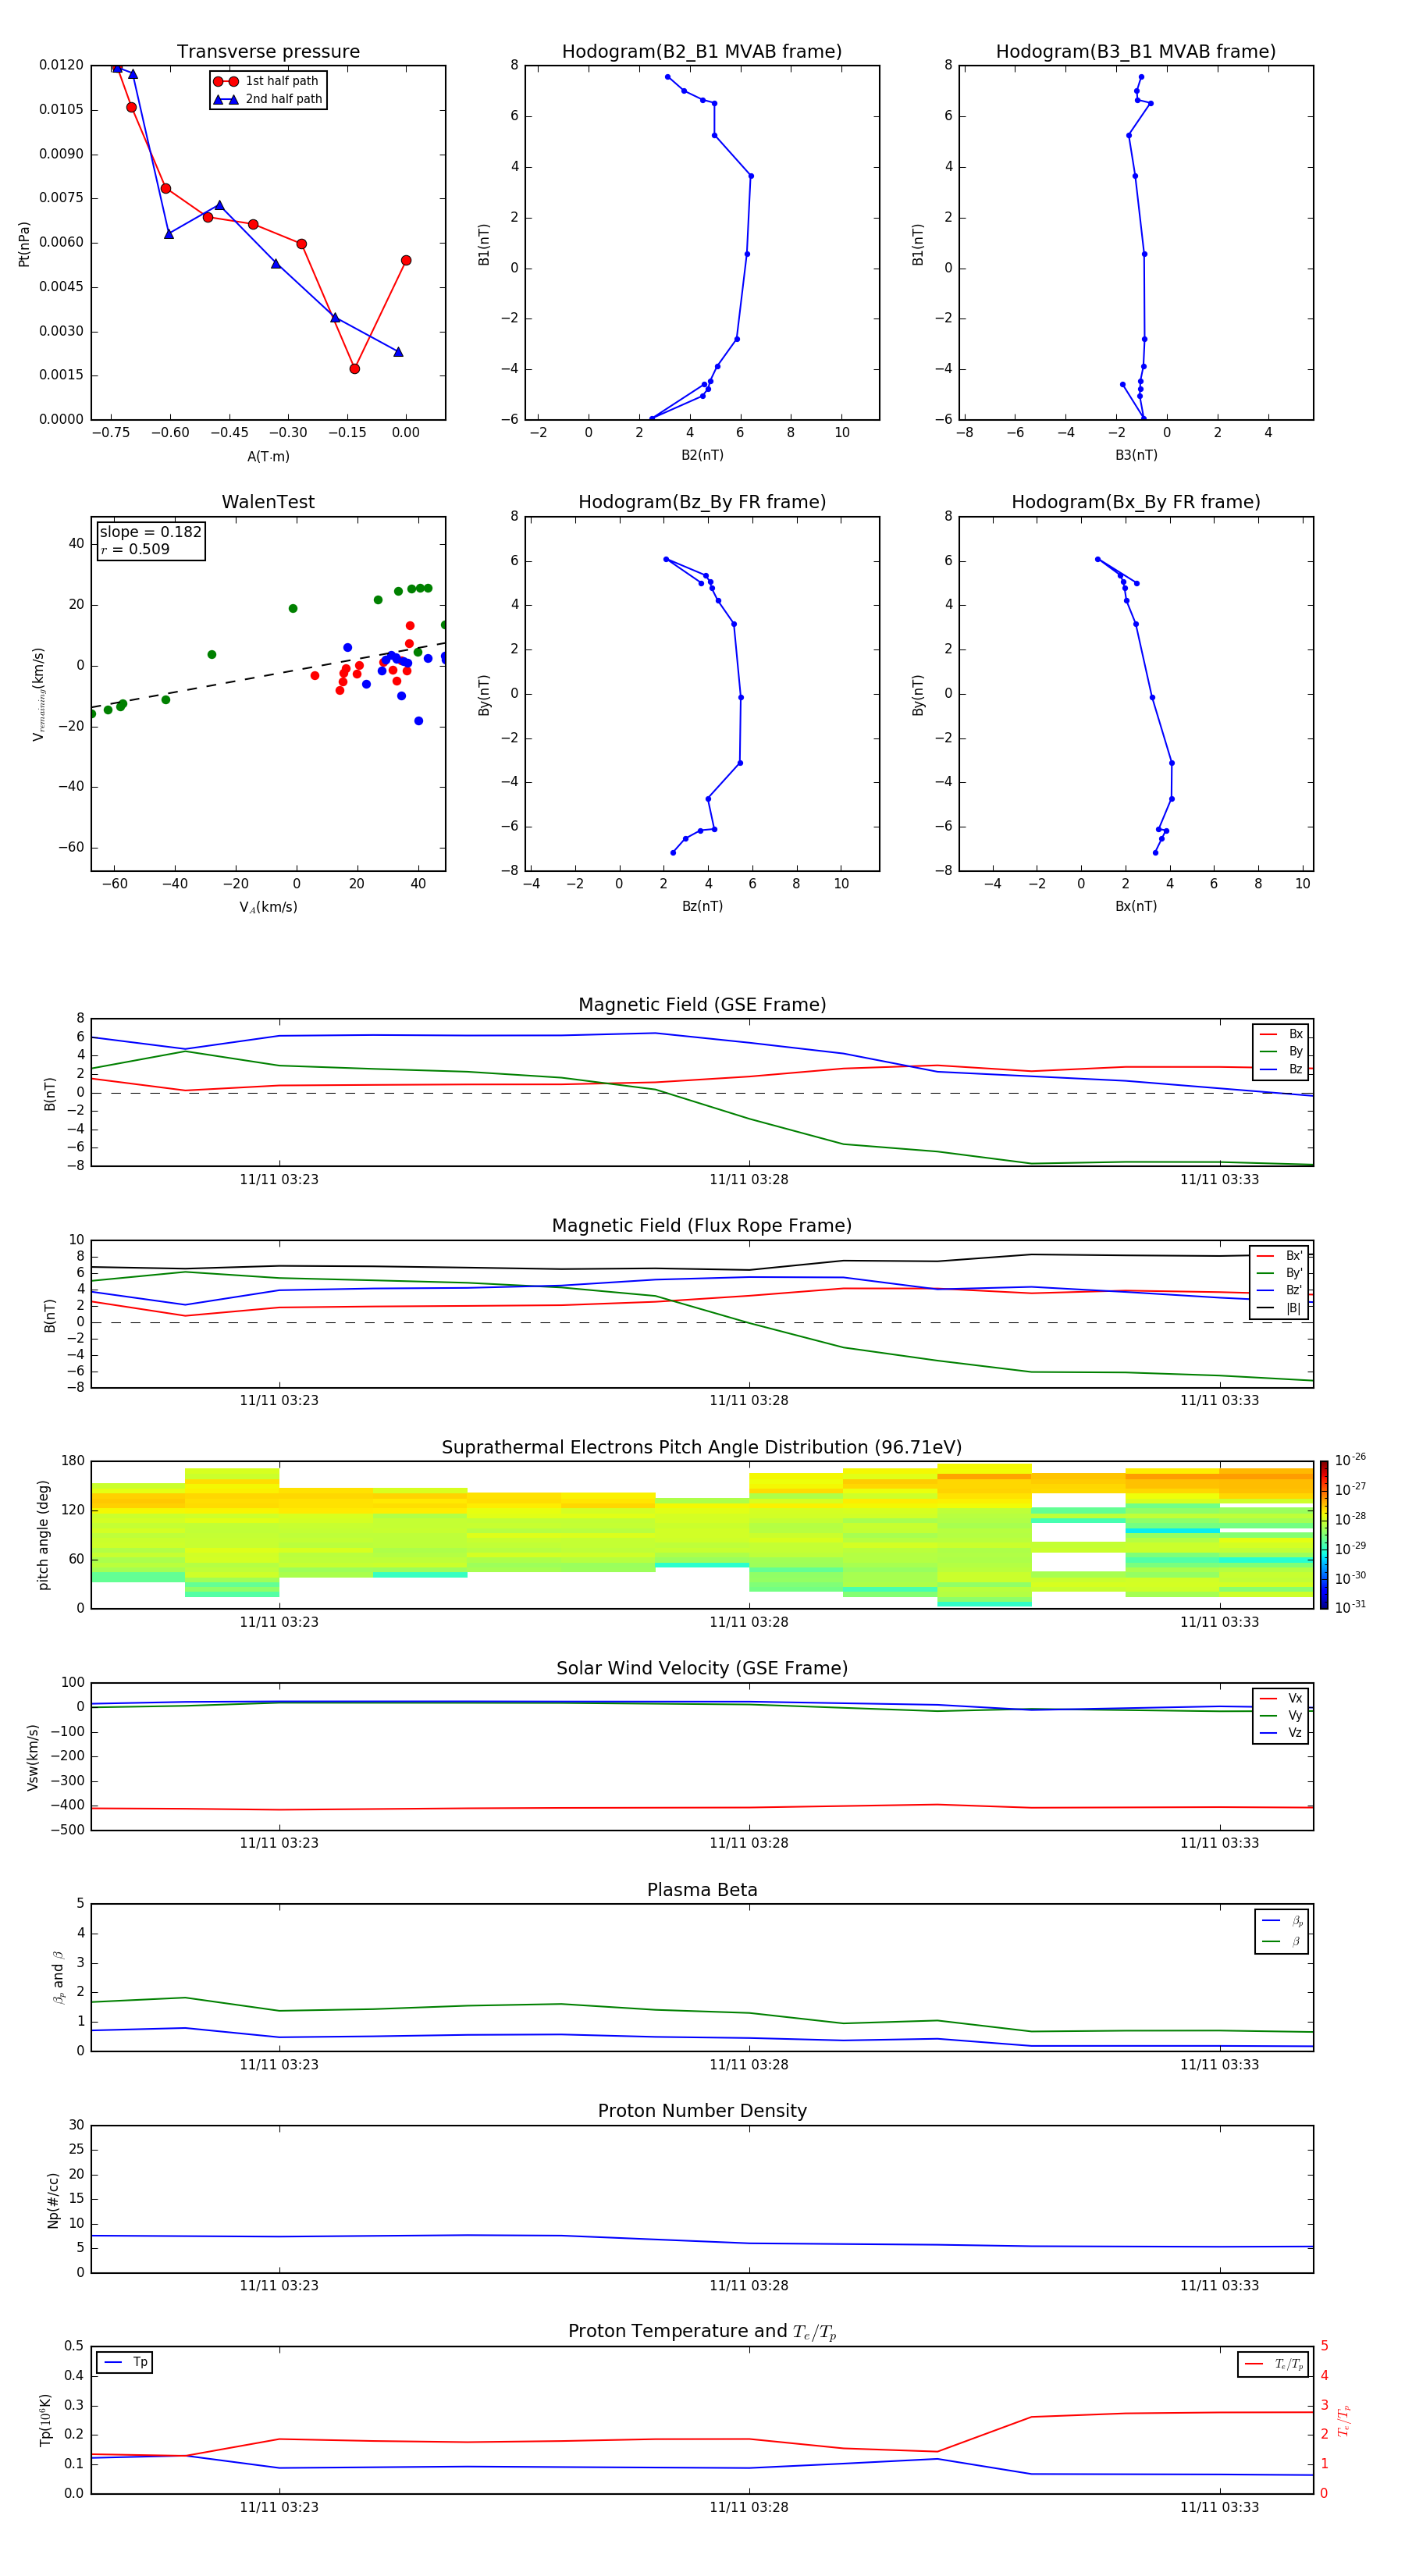The image size is (1405, 2576).
Task: Click the 'Np(#/cc)' axis label
Action: [x=53, y=2200]
